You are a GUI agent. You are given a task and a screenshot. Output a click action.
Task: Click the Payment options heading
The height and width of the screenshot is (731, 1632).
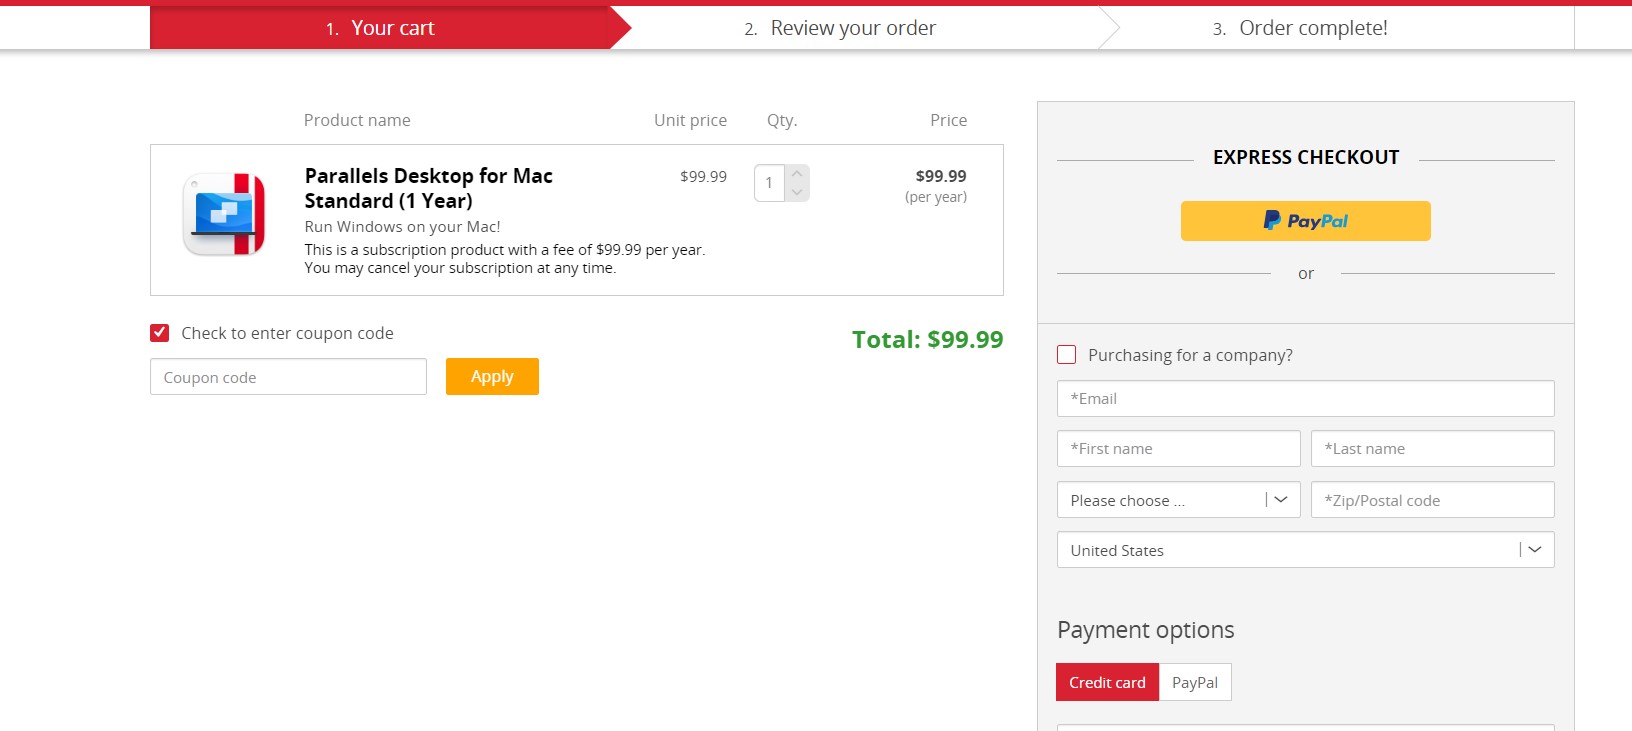[x=1145, y=630]
